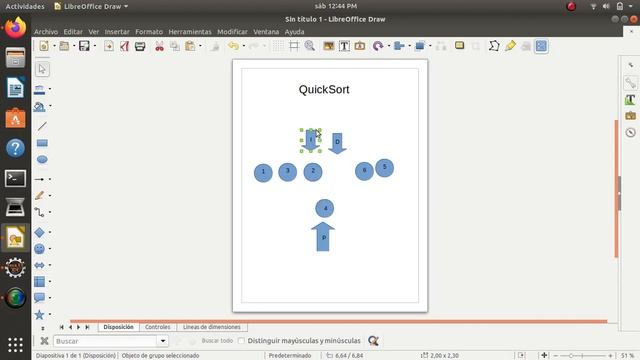Viewport: 640px width, 360px height.
Task: Expand the Save dropdown arrow
Action: tap(95, 46)
